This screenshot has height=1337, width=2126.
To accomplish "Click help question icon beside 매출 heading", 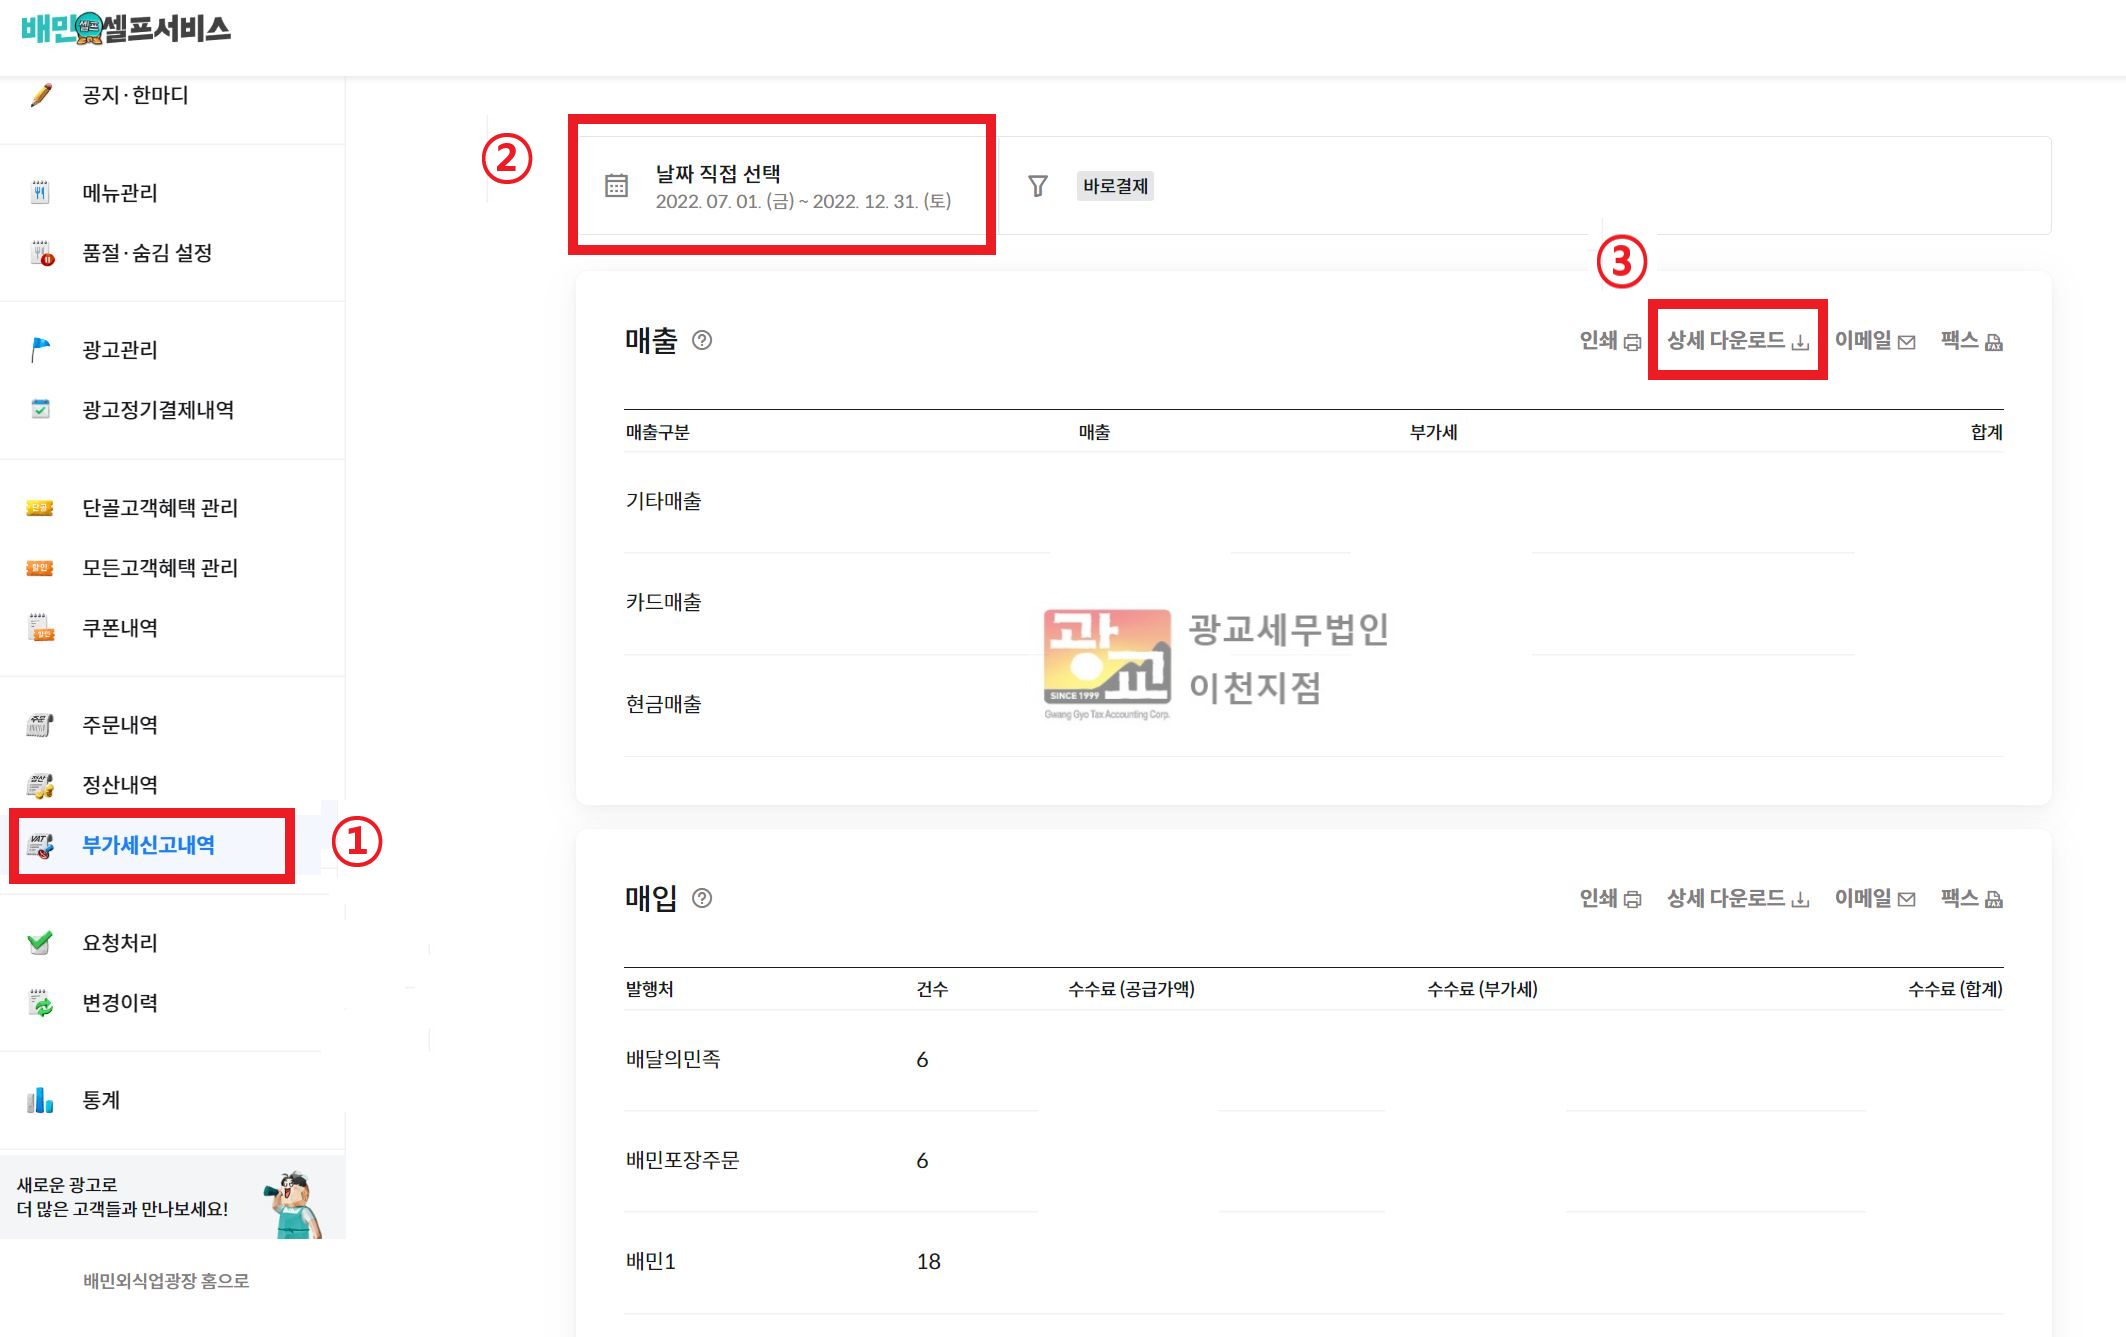I will coord(702,340).
